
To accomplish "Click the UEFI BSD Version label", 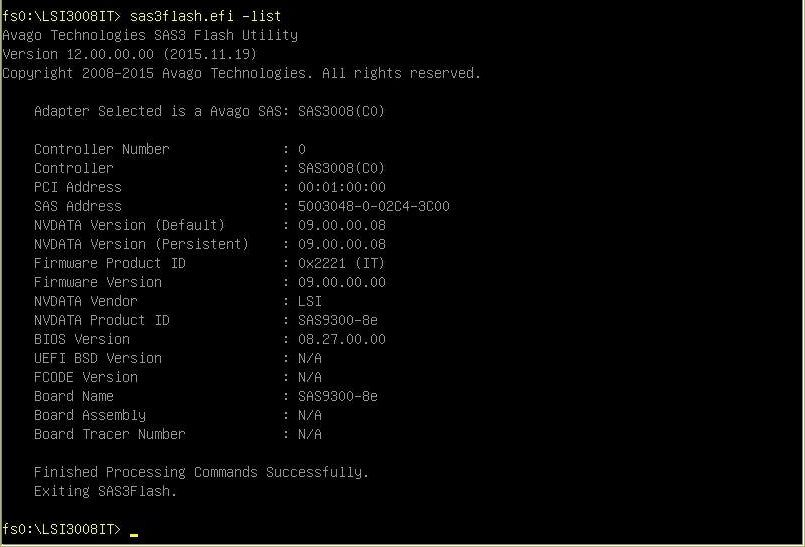I will point(98,359).
